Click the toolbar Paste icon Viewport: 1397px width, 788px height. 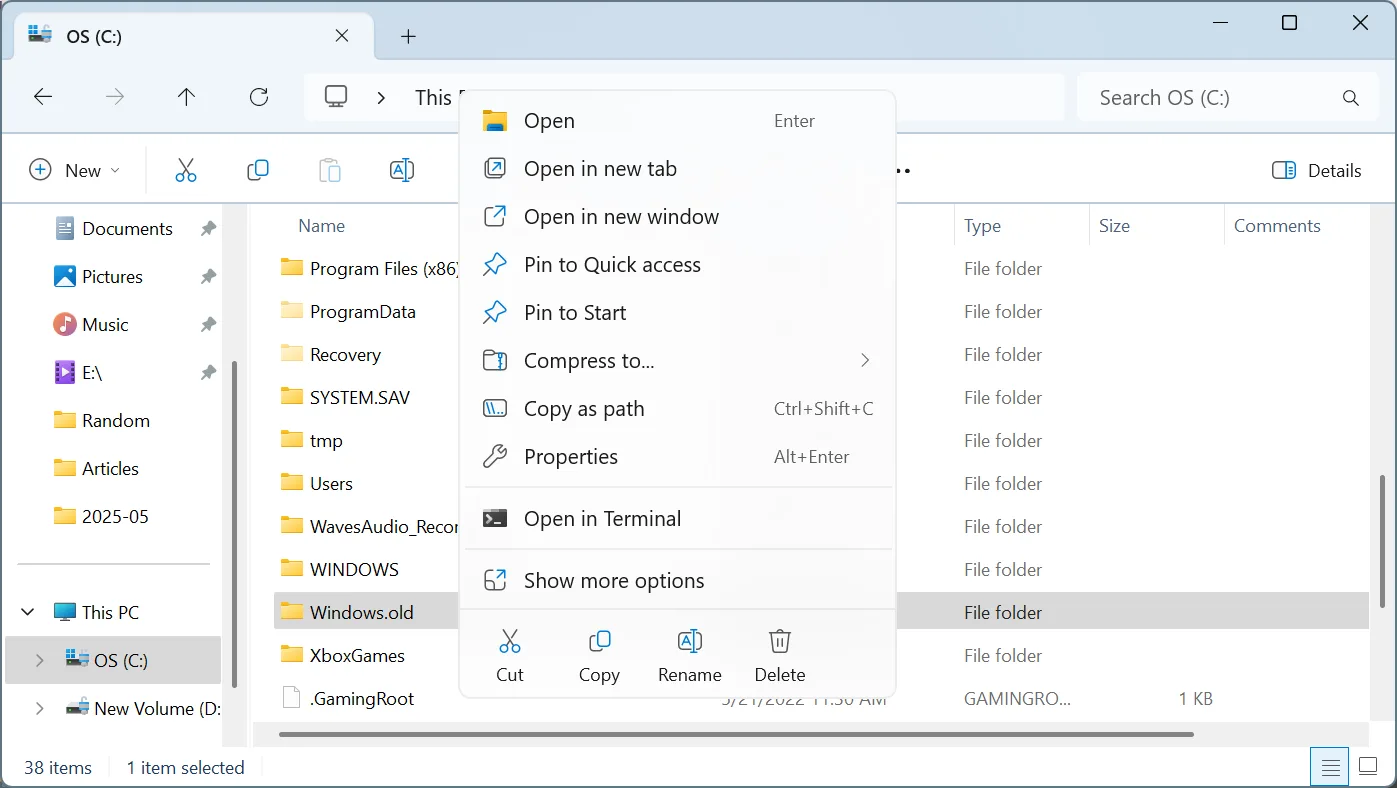[330, 170]
